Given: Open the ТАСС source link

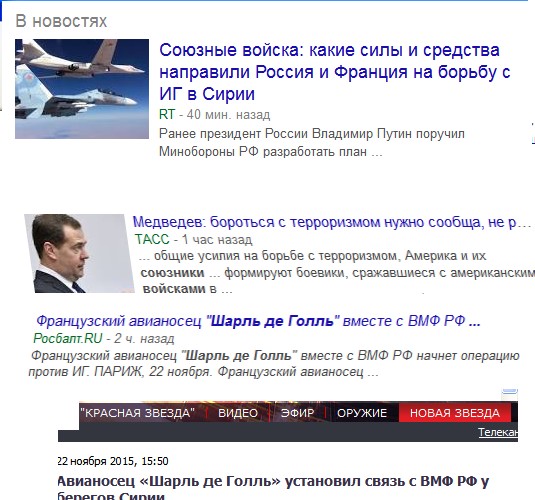Looking at the screenshot, I should pos(152,239).
